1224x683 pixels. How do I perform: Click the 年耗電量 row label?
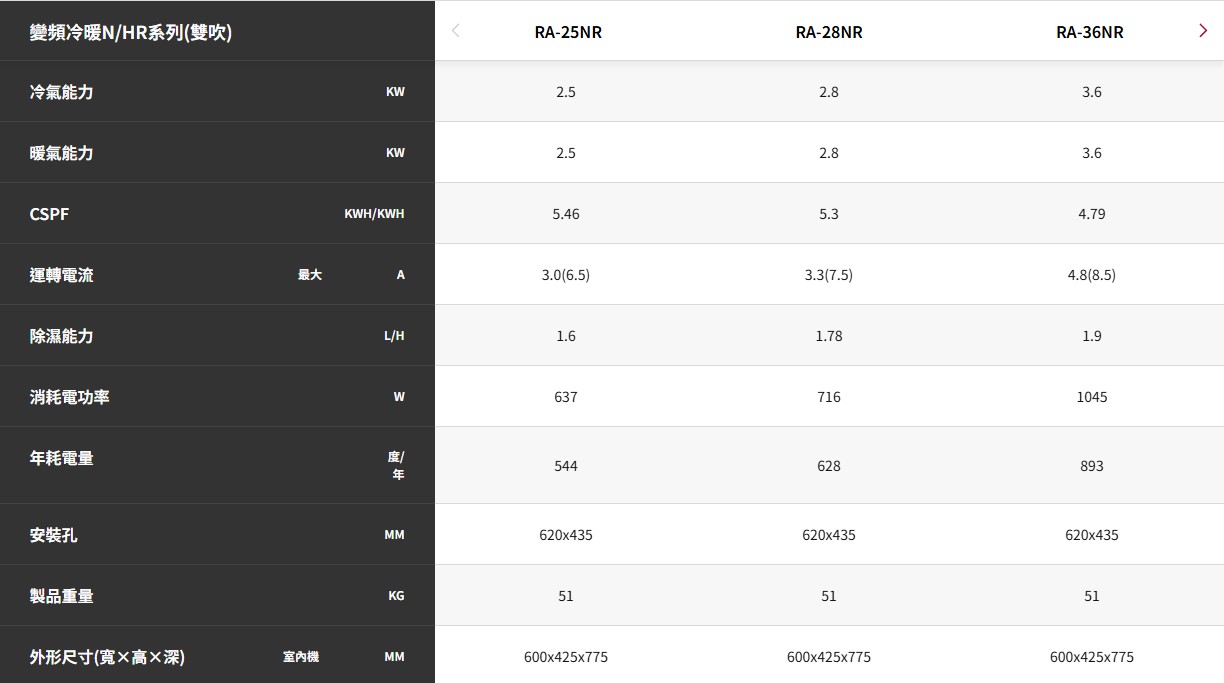pyautogui.click(x=62, y=458)
